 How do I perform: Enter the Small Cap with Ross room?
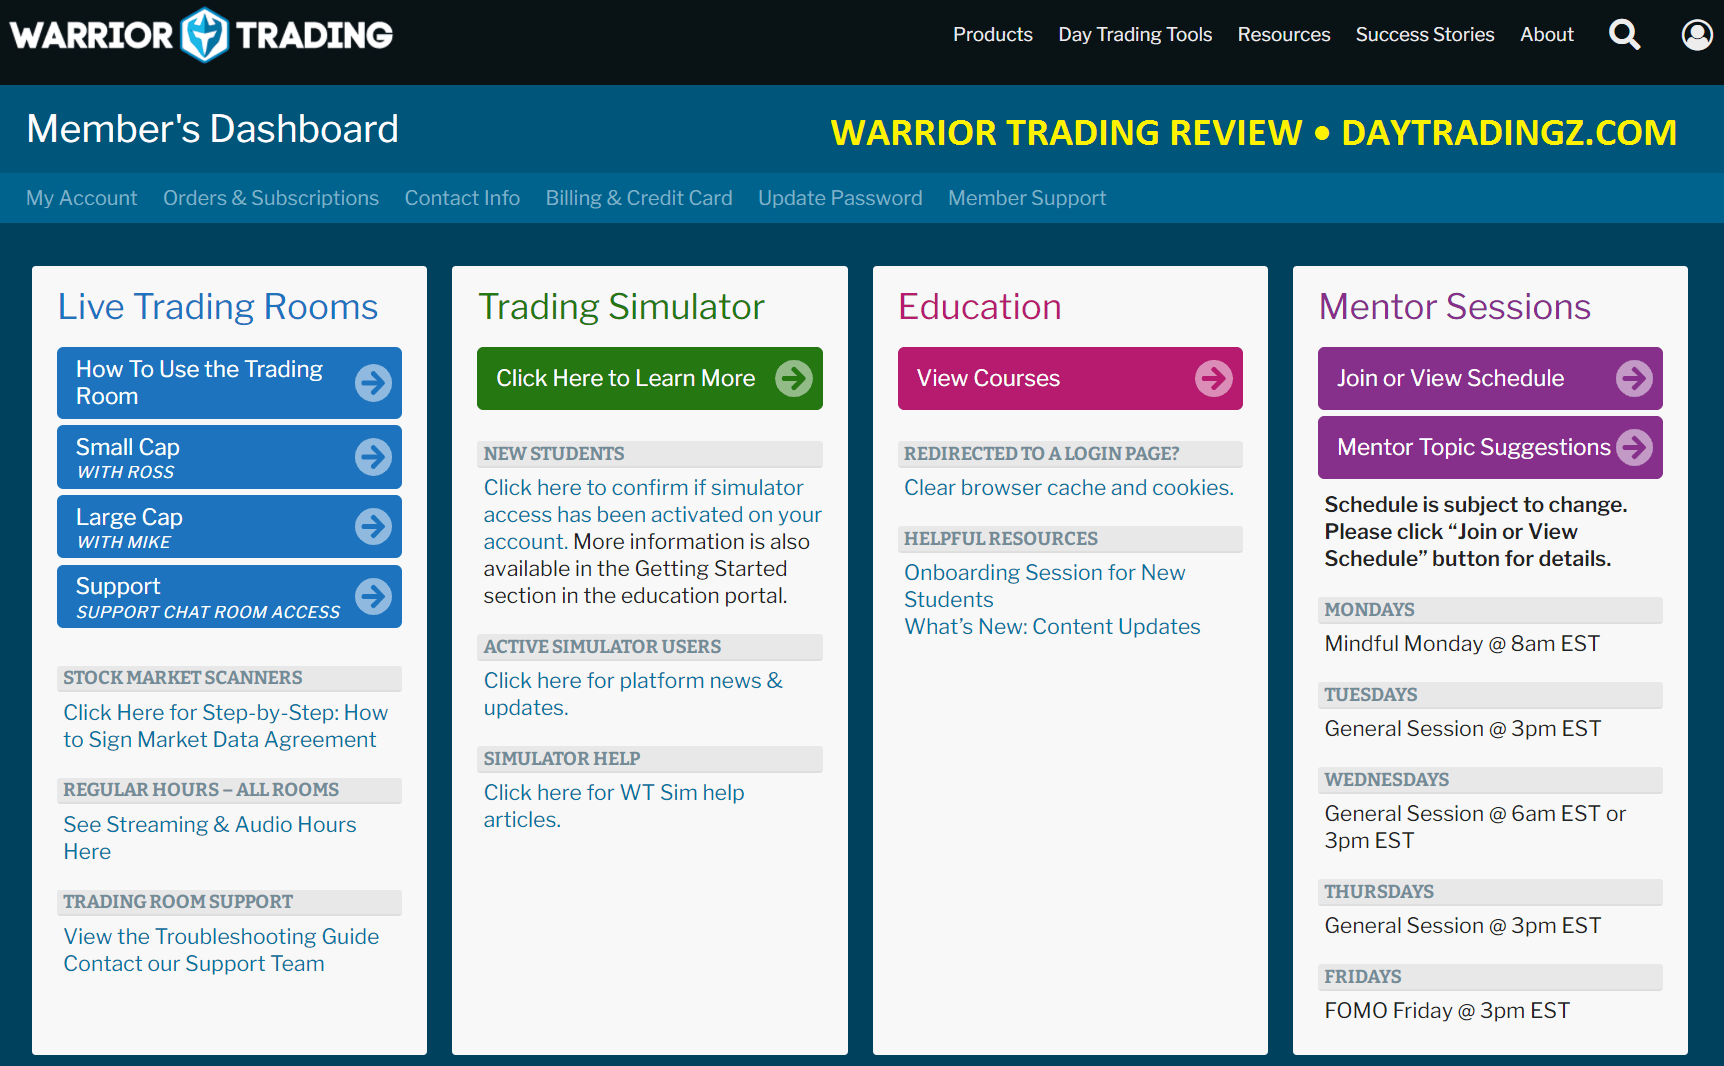(229, 457)
